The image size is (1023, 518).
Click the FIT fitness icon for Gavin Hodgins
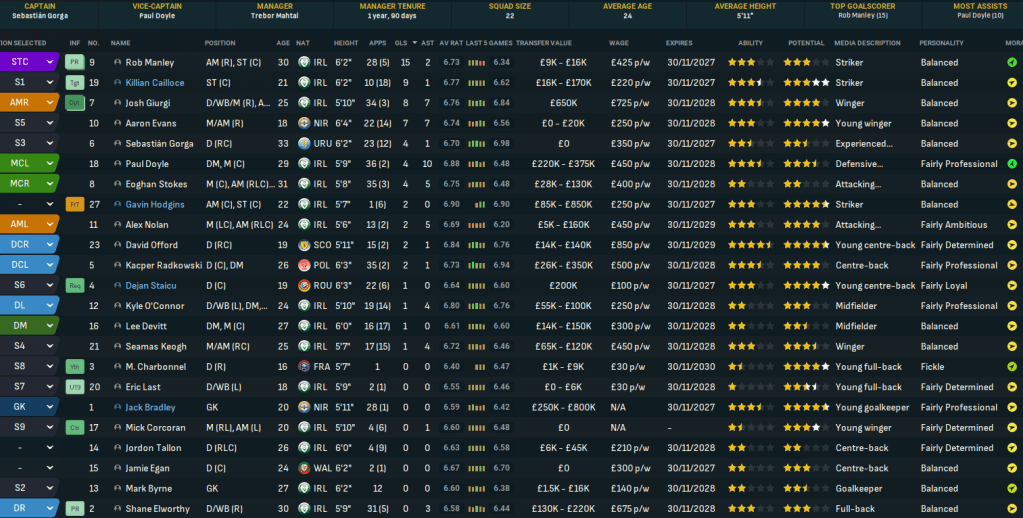click(74, 204)
